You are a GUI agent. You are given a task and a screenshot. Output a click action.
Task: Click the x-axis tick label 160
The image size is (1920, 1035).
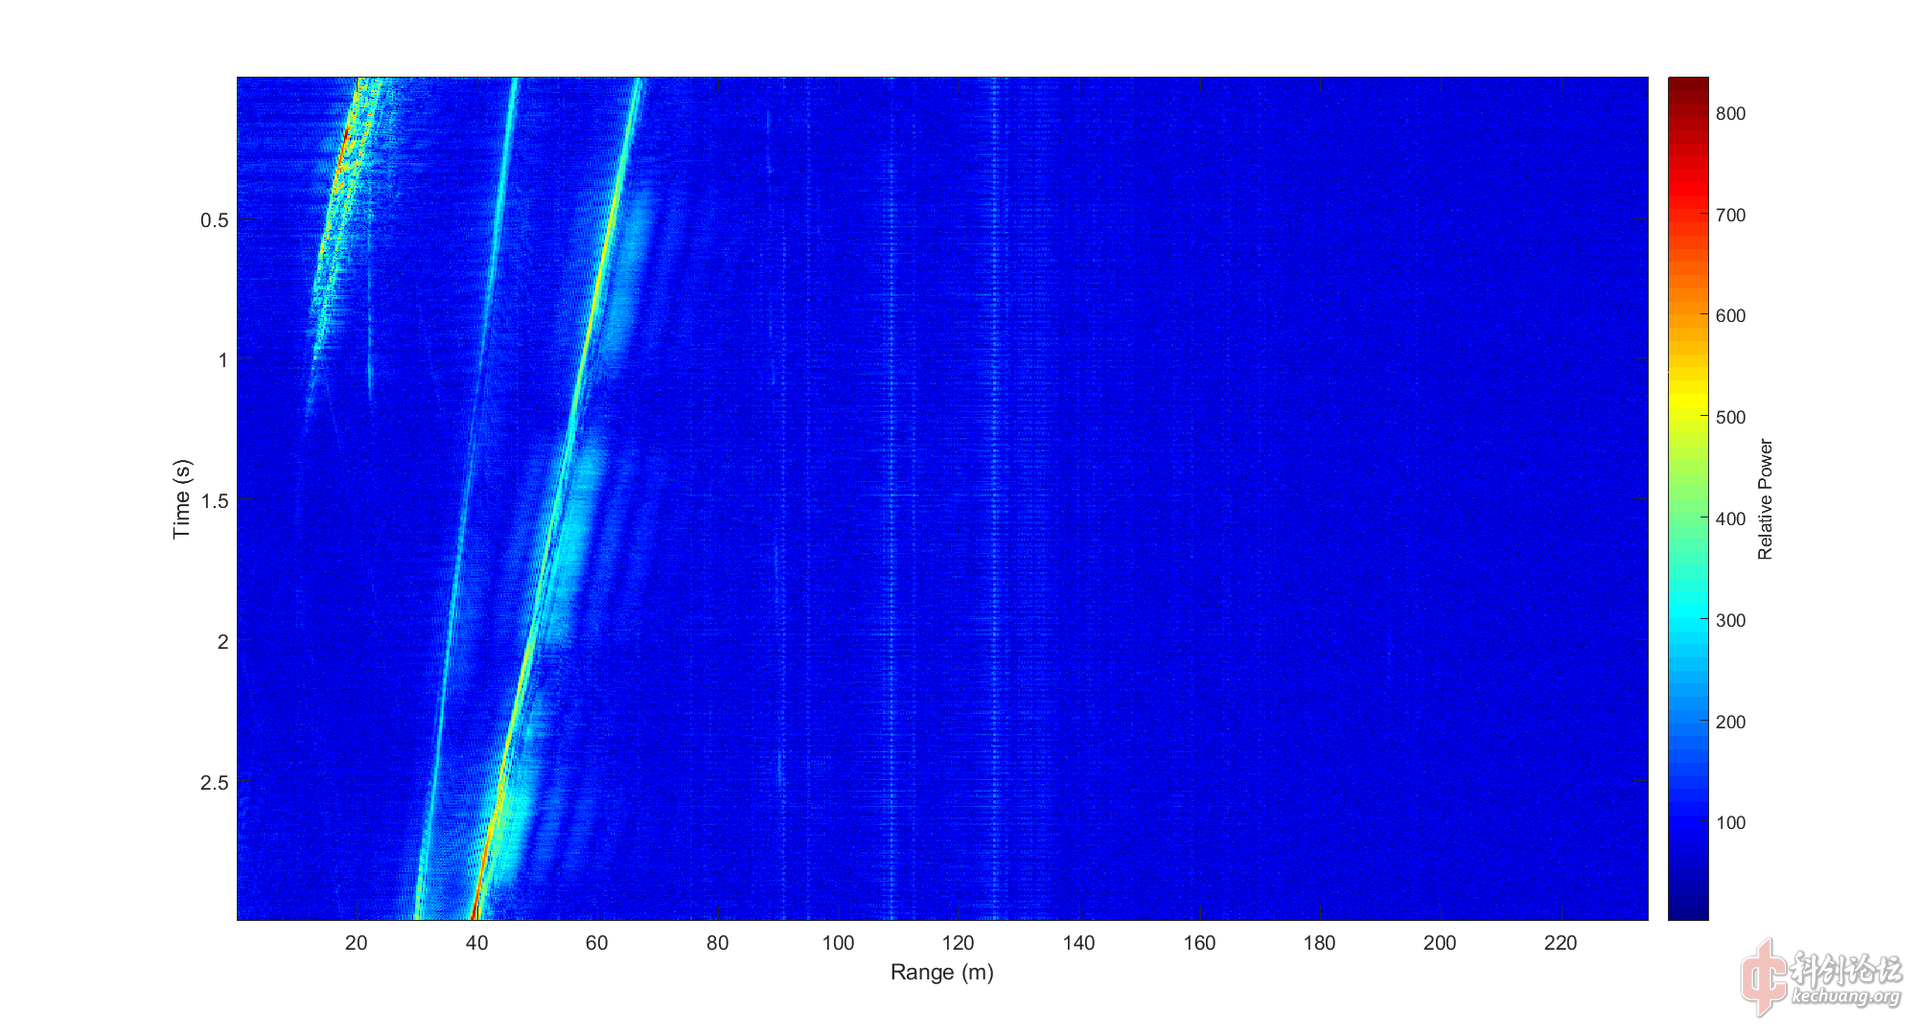click(1199, 943)
